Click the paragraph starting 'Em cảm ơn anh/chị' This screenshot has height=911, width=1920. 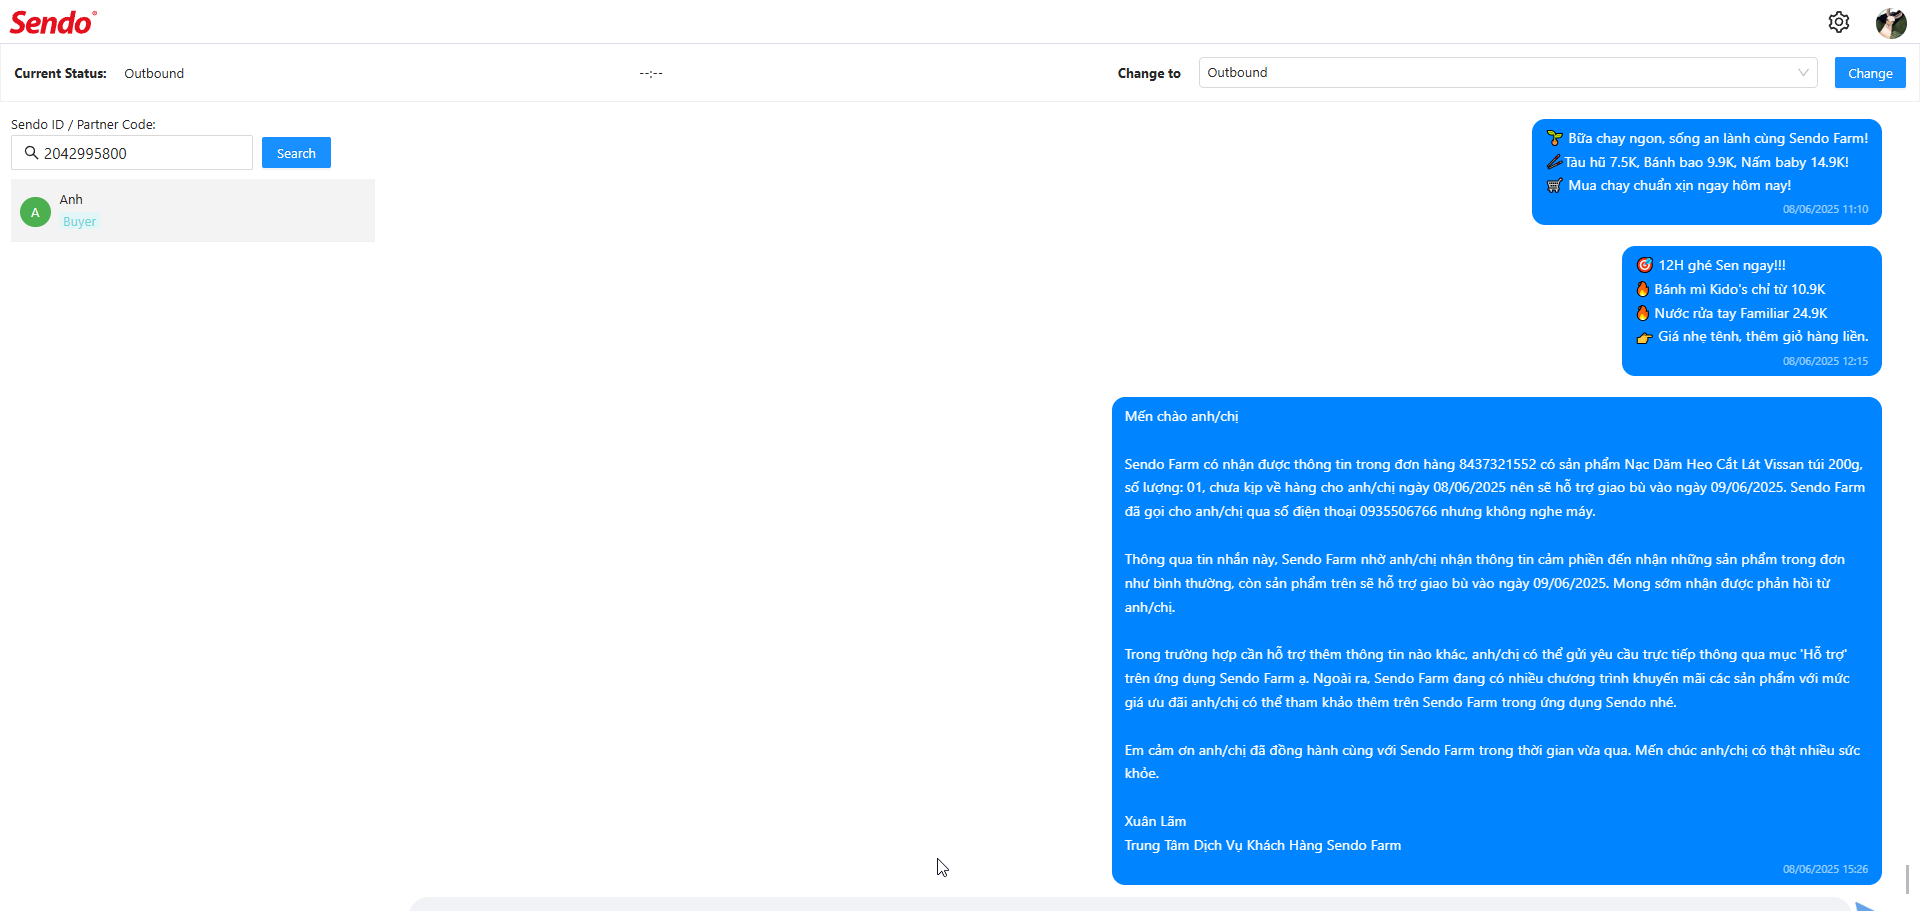coord(1492,762)
